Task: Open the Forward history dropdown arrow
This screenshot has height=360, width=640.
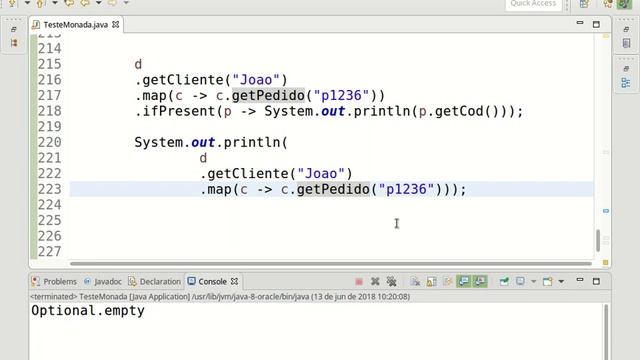Action: (126, 3)
